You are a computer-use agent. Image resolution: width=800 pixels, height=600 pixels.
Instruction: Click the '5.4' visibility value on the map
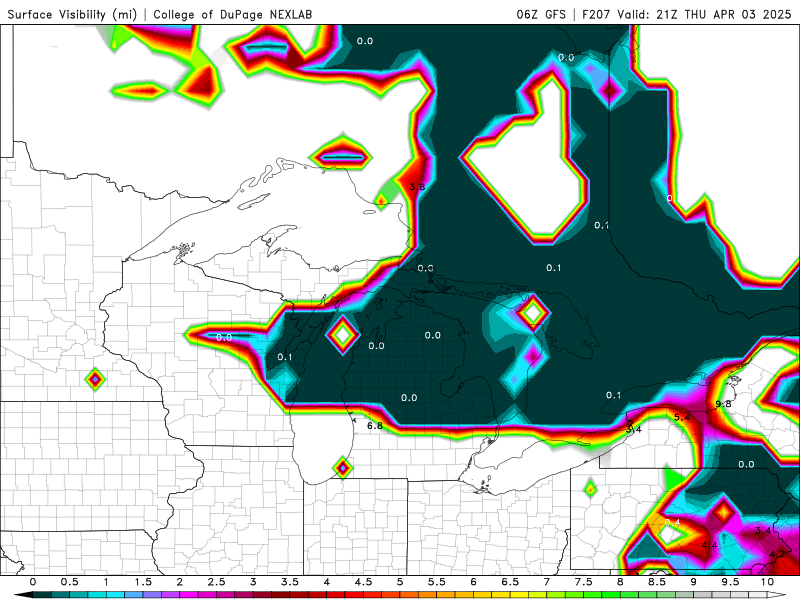tap(682, 417)
